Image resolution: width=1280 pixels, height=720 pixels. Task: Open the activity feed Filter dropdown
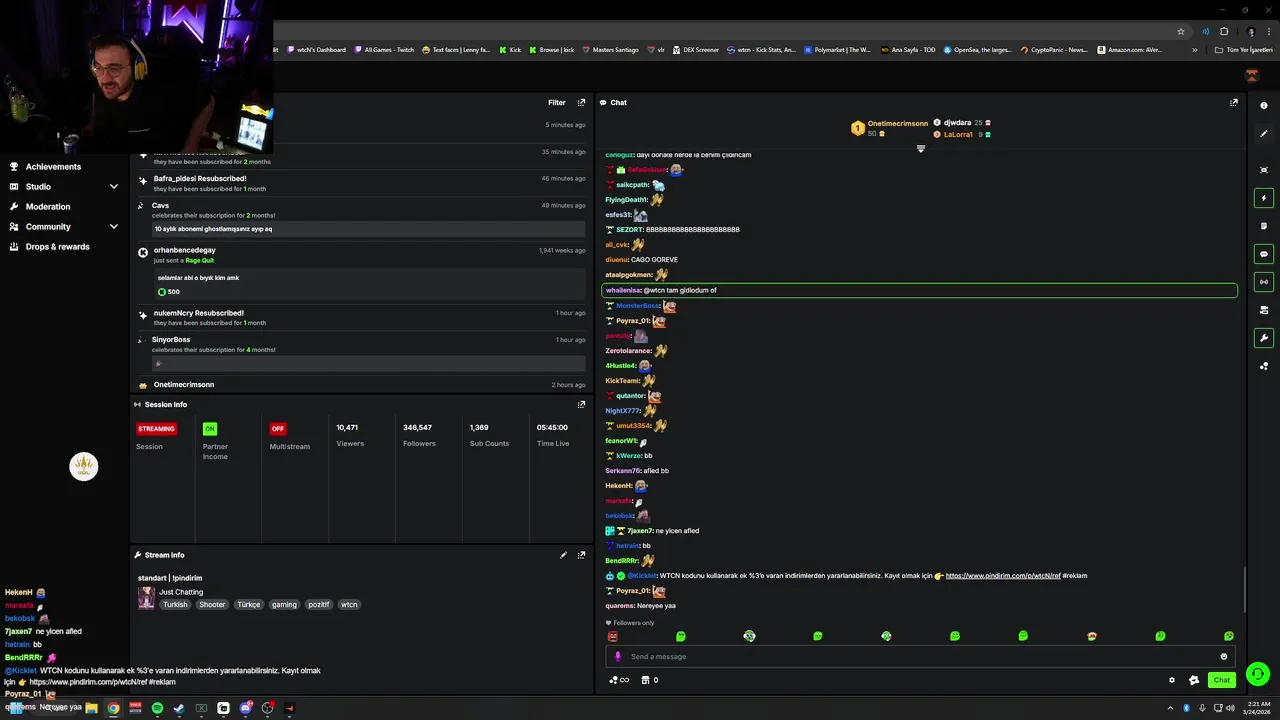click(x=557, y=102)
